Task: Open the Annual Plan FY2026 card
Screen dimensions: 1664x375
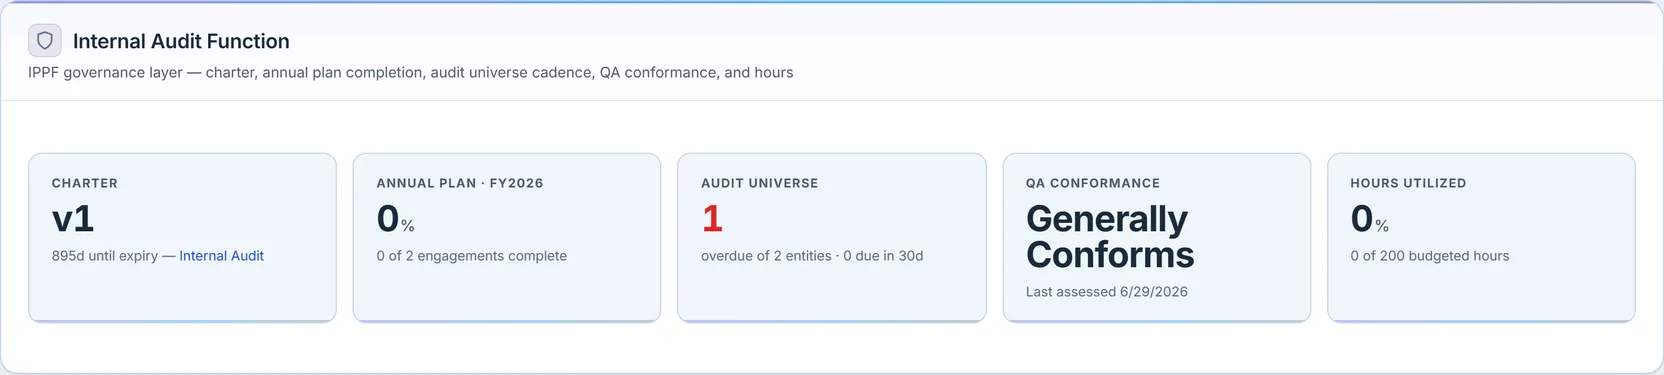Action: point(507,238)
